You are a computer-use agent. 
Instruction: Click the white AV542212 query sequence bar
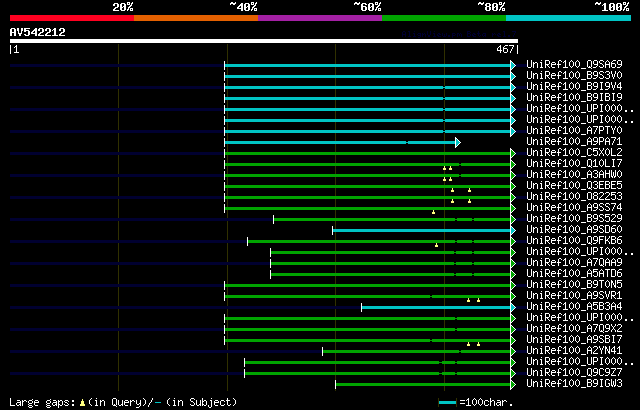pos(264,41)
